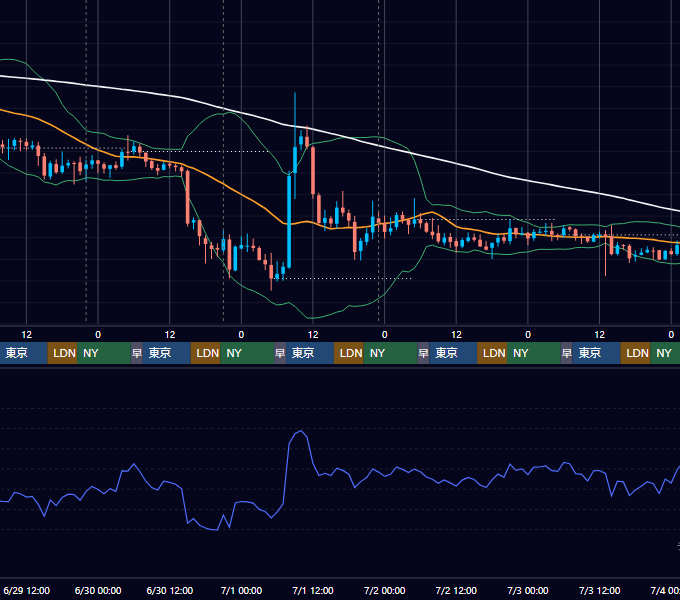The height and width of the screenshot is (600, 680).
Task: Select the NY session band above 7/3 00:00
Action: point(534,353)
